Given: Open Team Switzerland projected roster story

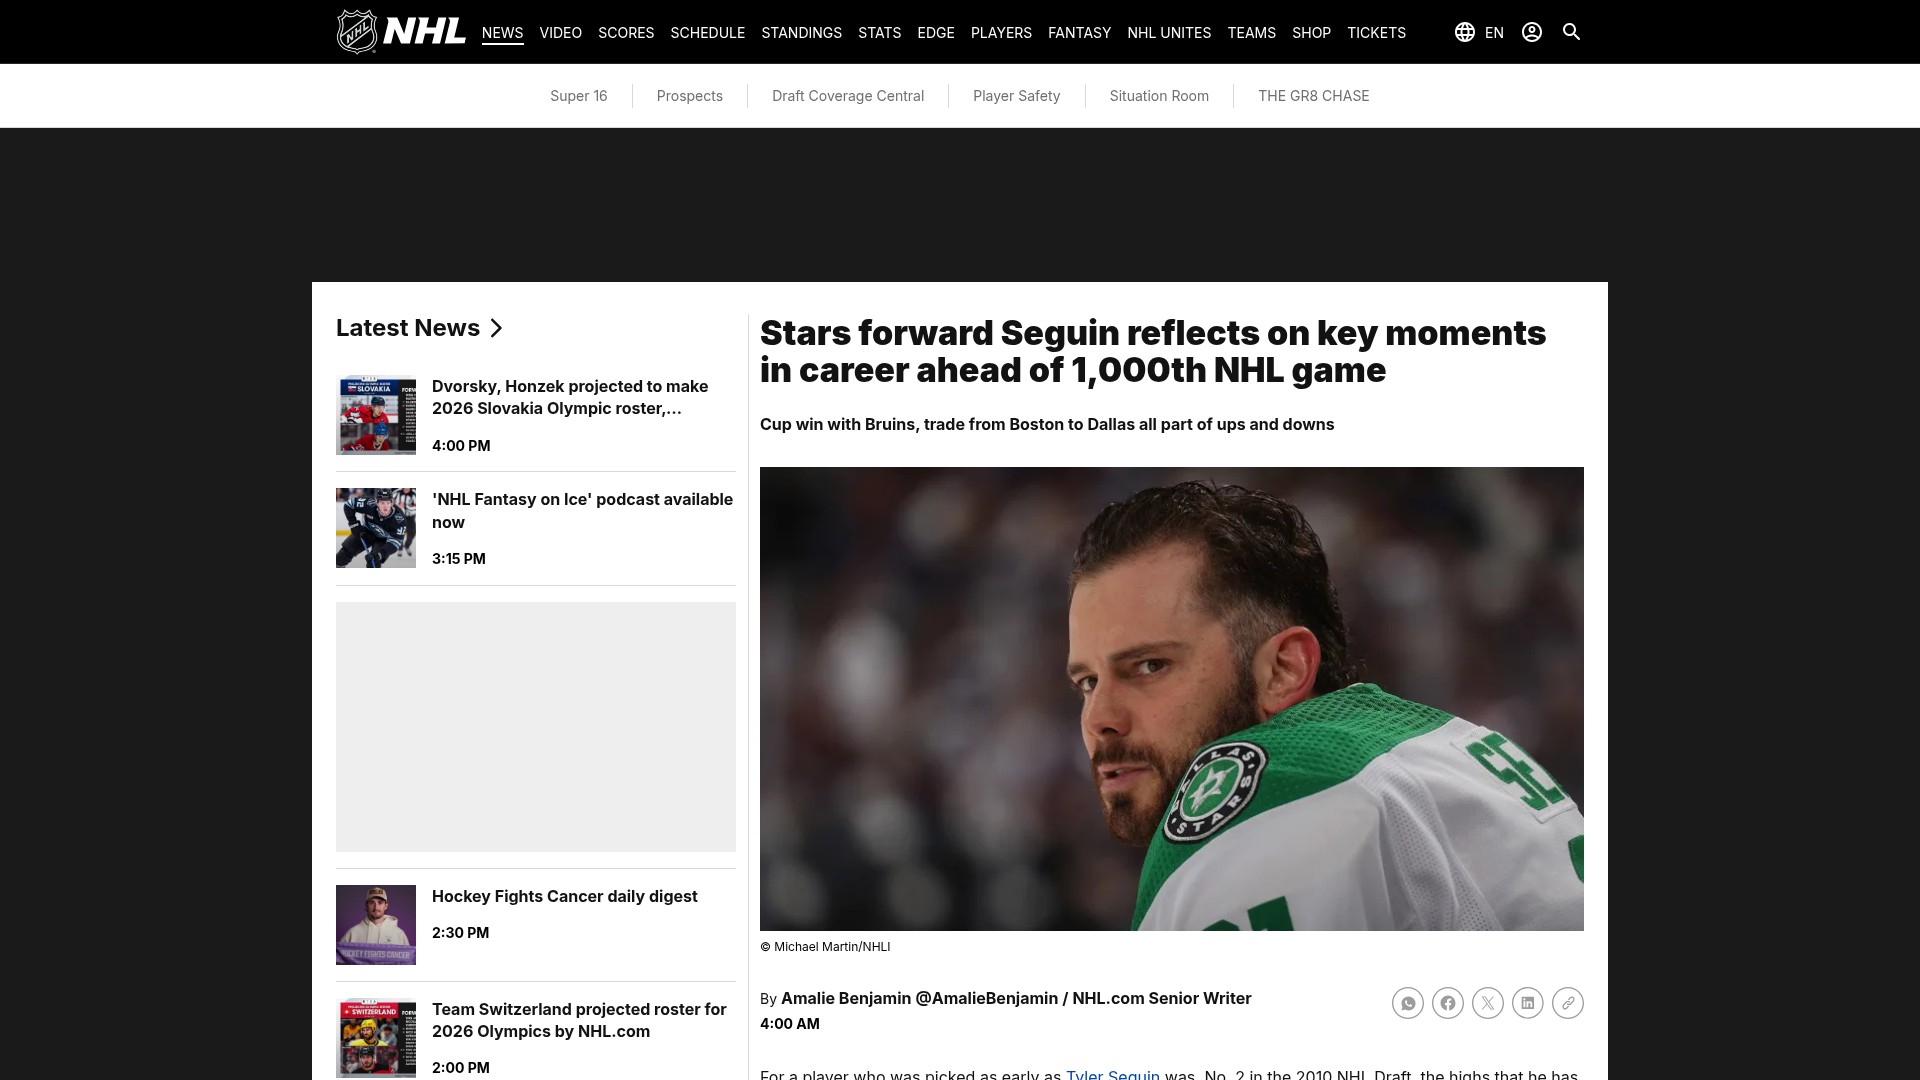Looking at the screenshot, I should point(579,1020).
